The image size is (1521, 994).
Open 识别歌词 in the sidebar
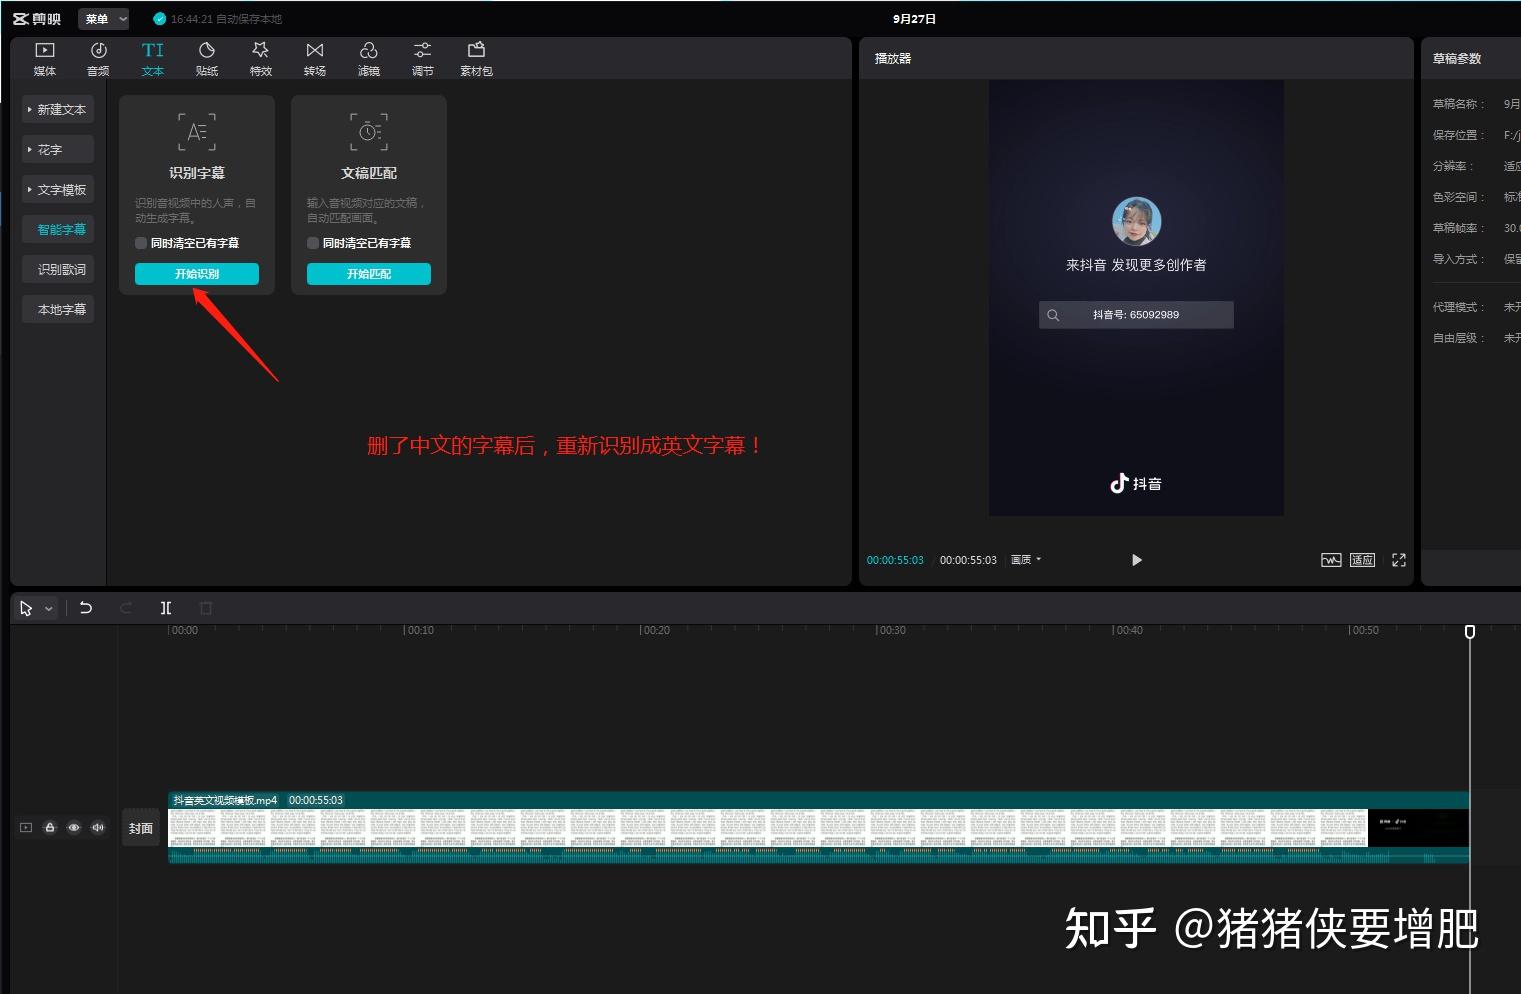point(58,269)
